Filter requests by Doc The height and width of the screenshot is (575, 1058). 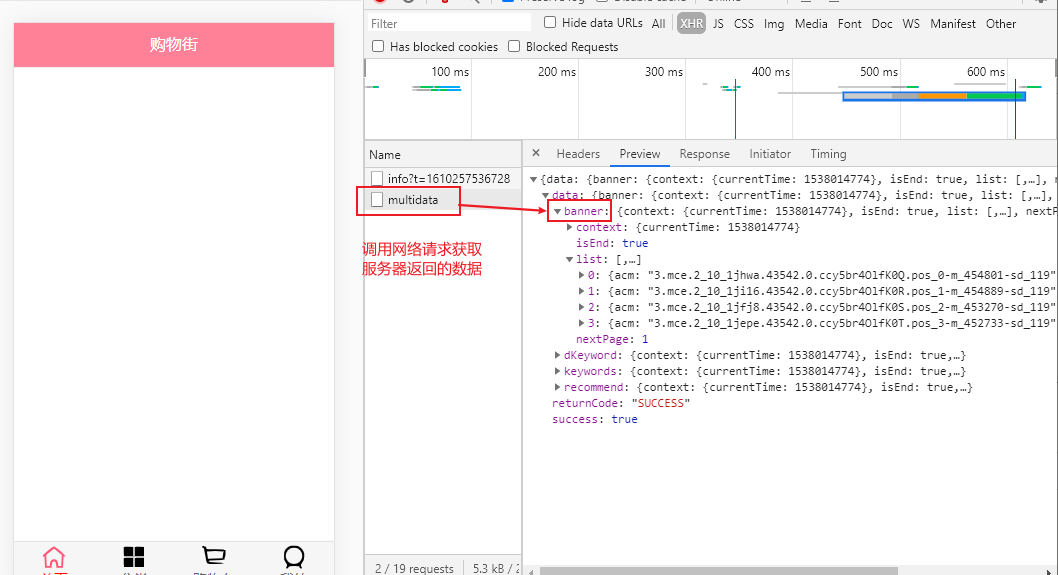882,24
